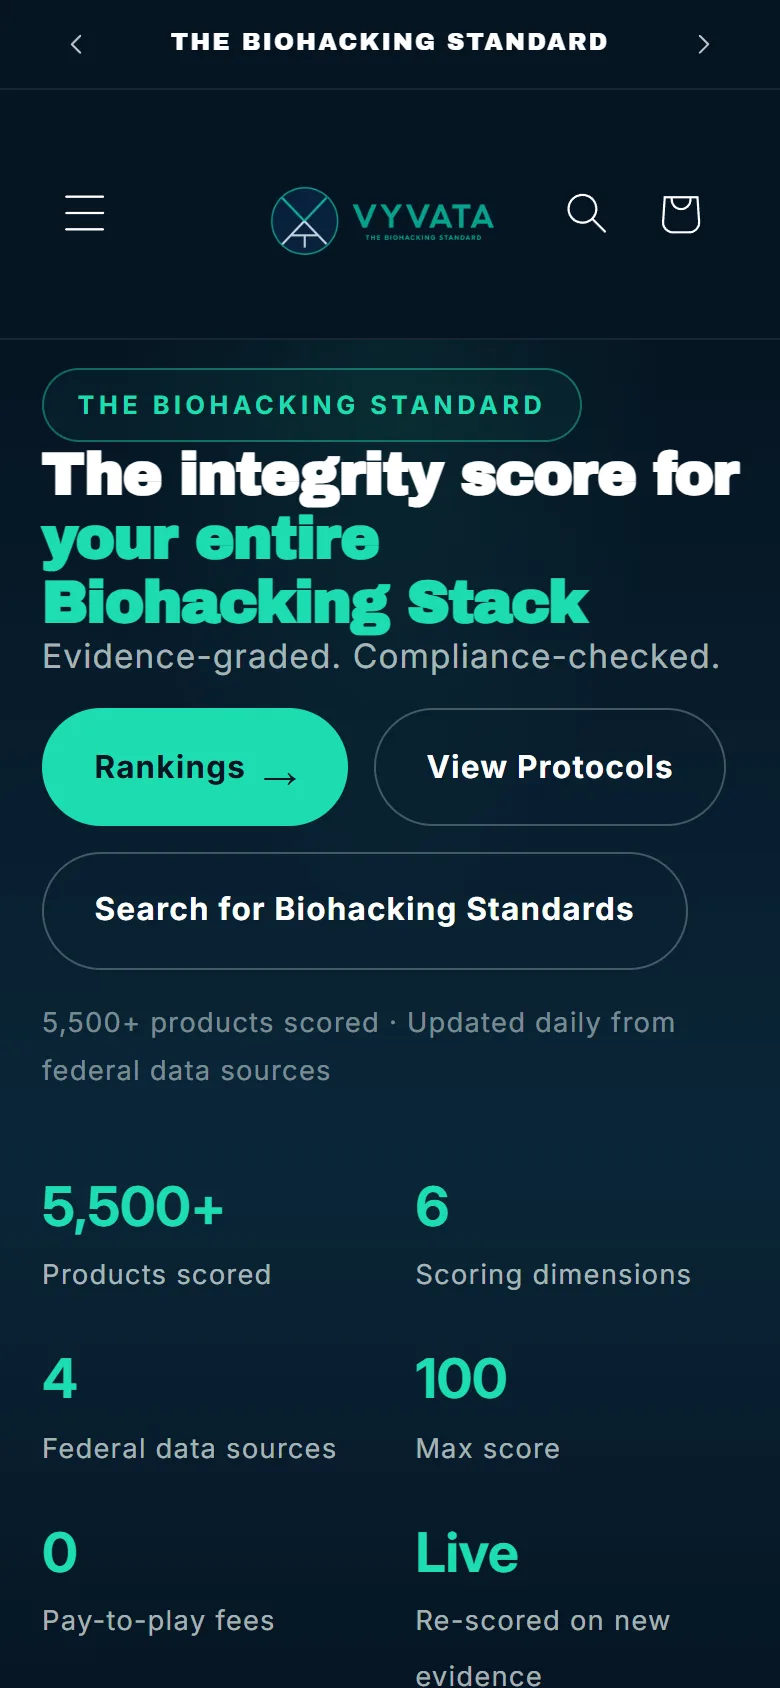
Task: Click the Updated daily from federal sources text
Action: (x=358, y=1046)
